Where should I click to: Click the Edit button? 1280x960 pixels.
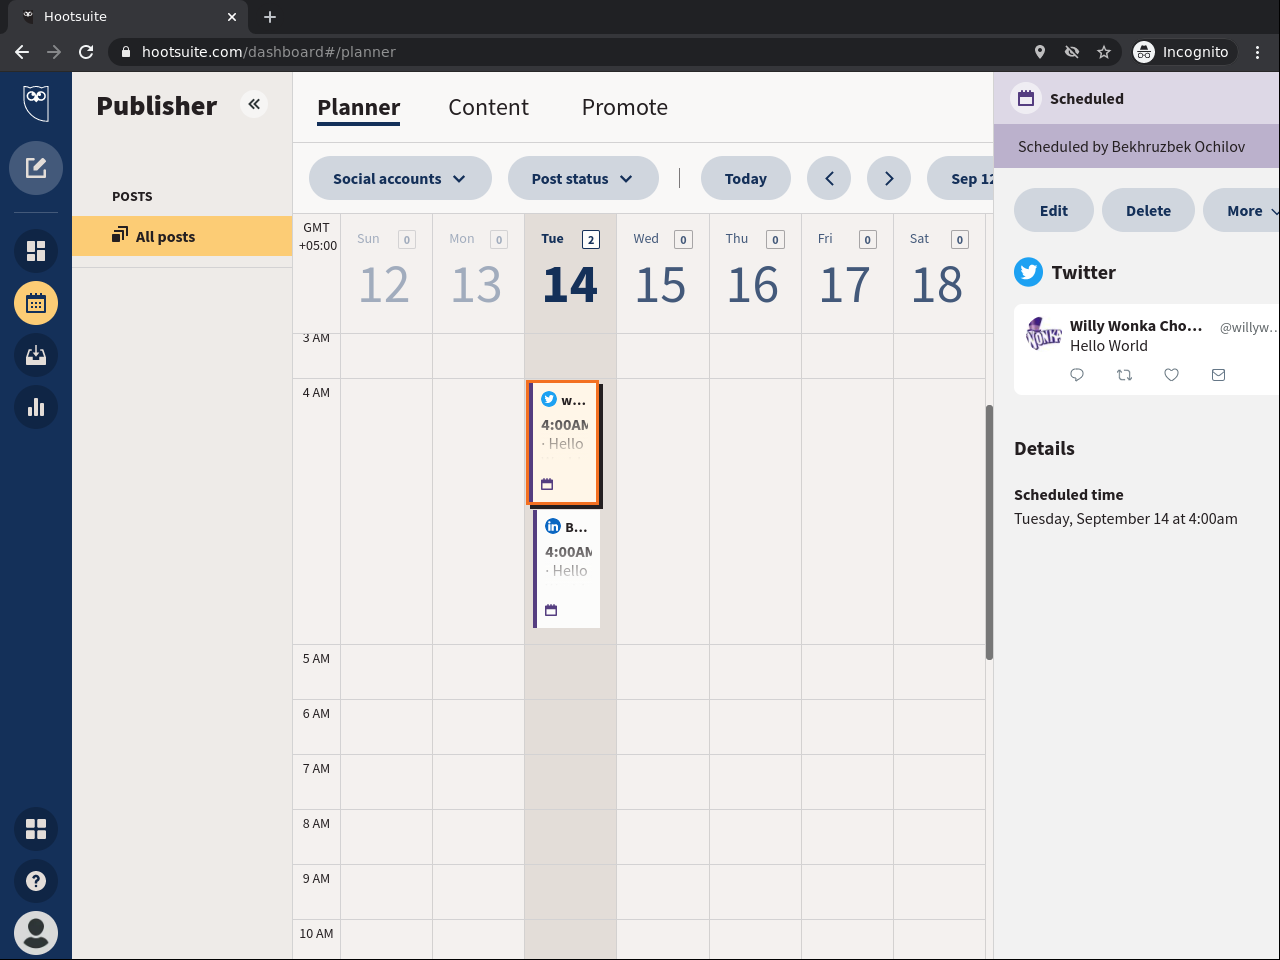[1054, 210]
